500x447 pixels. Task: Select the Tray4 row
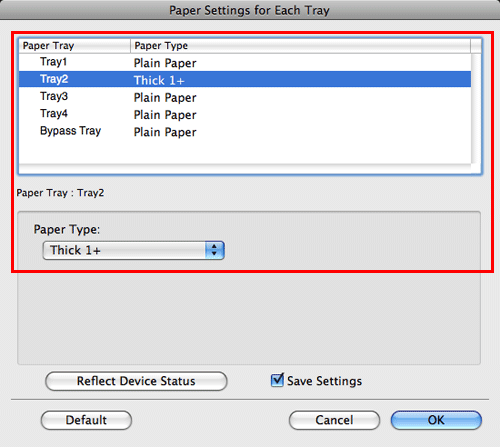pyautogui.click(x=245, y=114)
